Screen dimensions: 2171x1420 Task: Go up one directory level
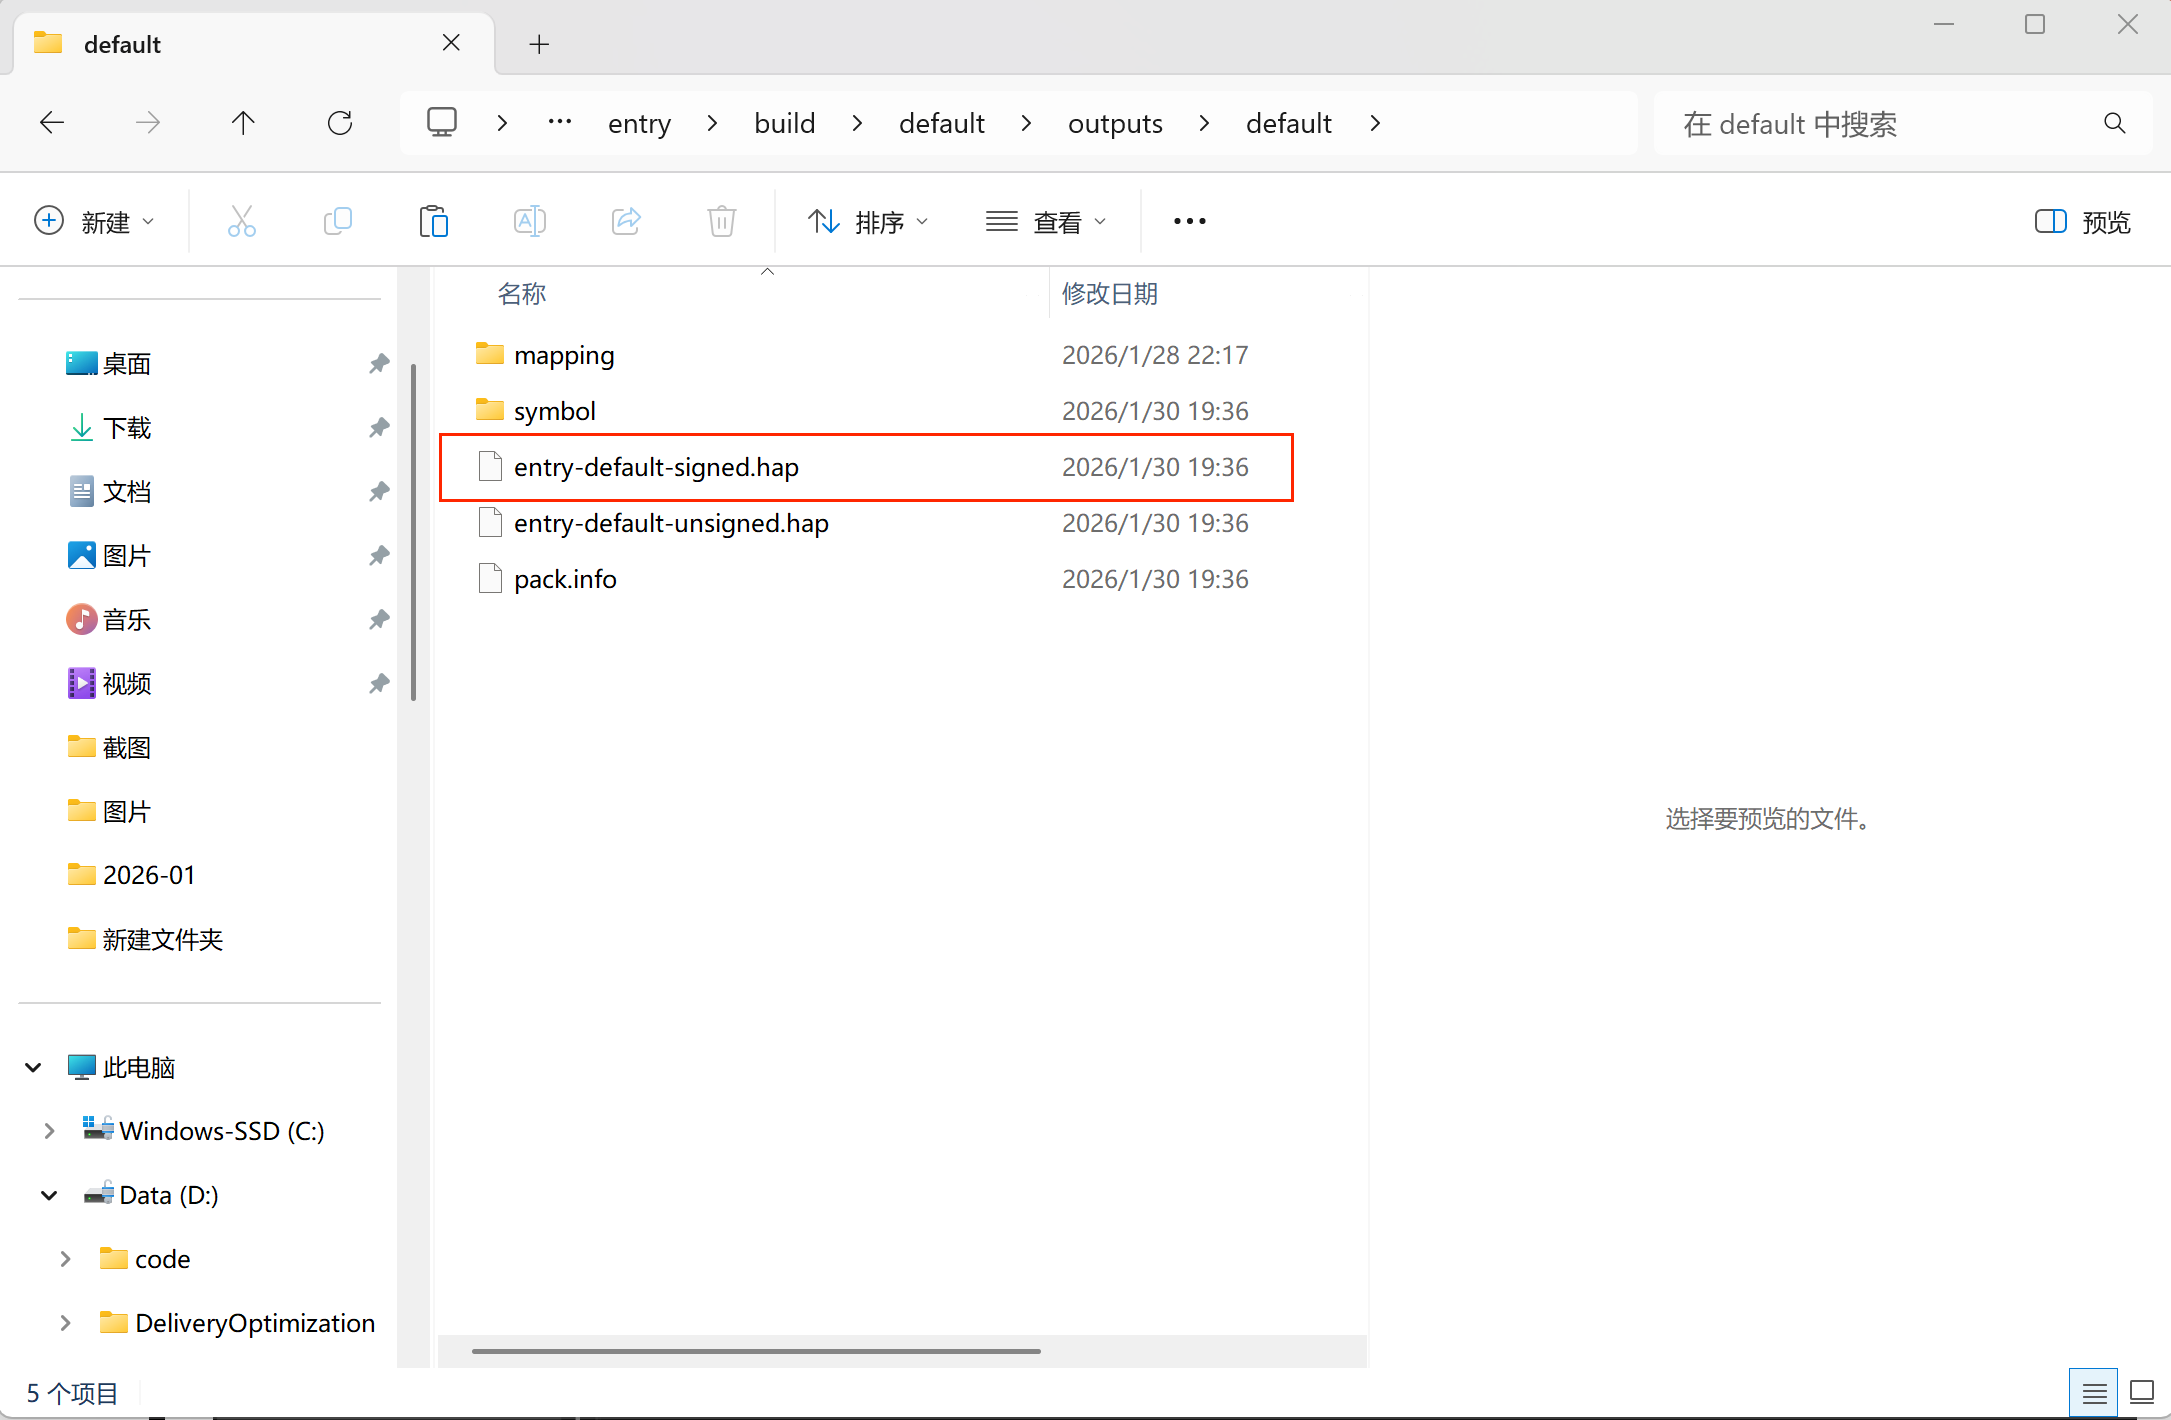point(243,123)
